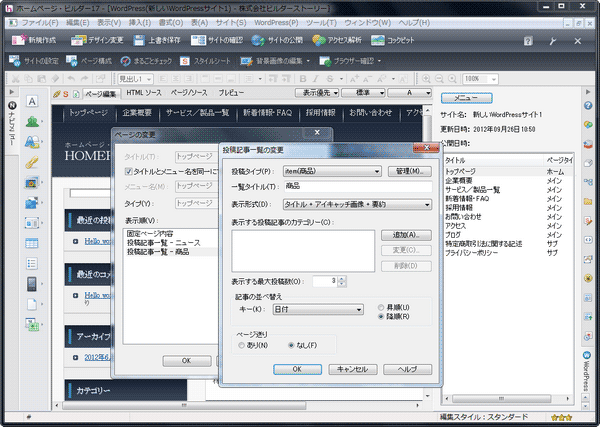Select 固定ページ内容 in 表示順 list
The image size is (600, 427).
click(150, 233)
